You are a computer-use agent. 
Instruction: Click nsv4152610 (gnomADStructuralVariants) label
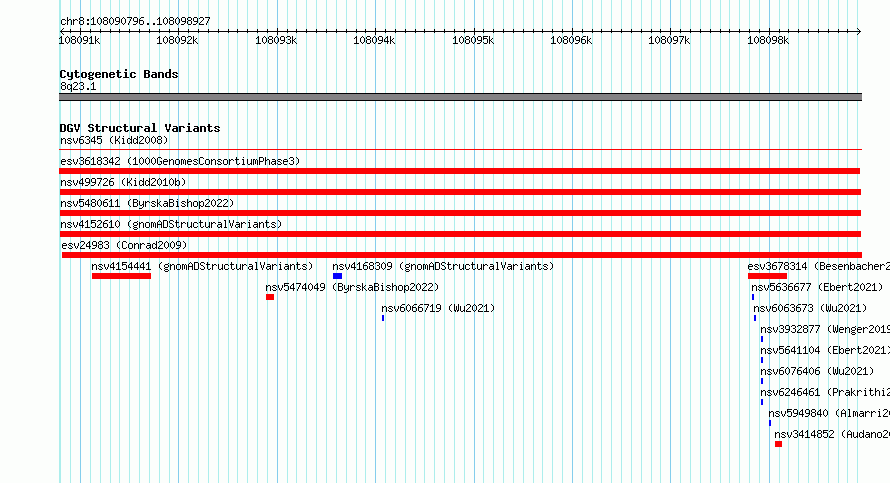click(x=171, y=224)
